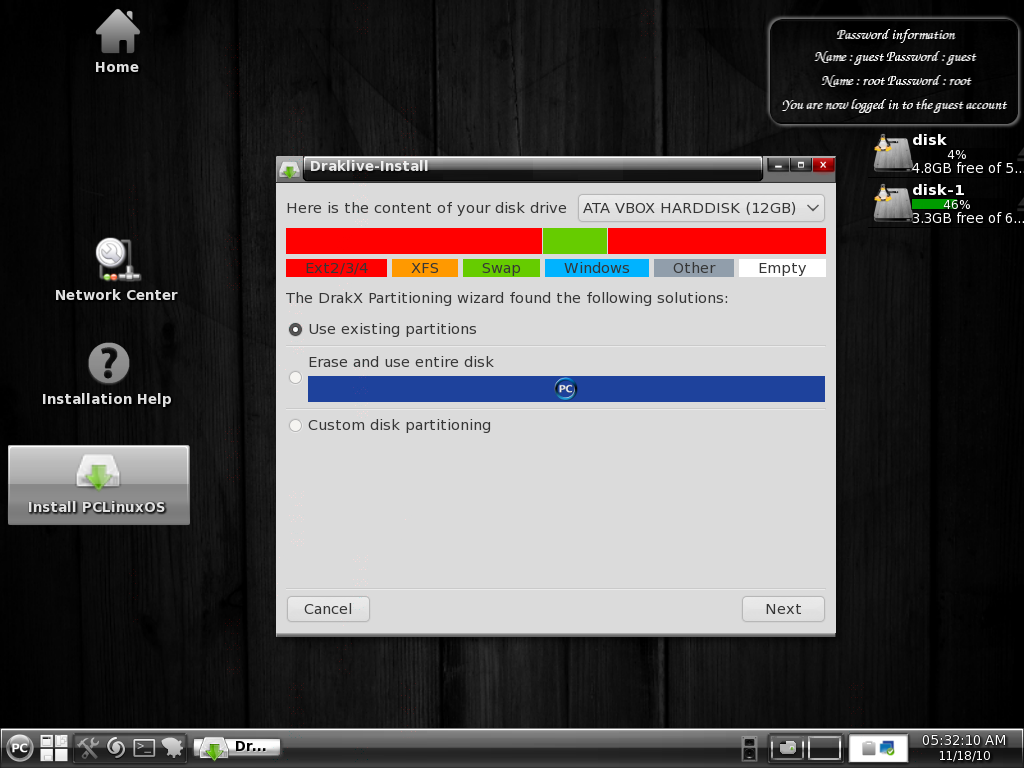
Task: Click the Cancel button
Action: coord(328,609)
